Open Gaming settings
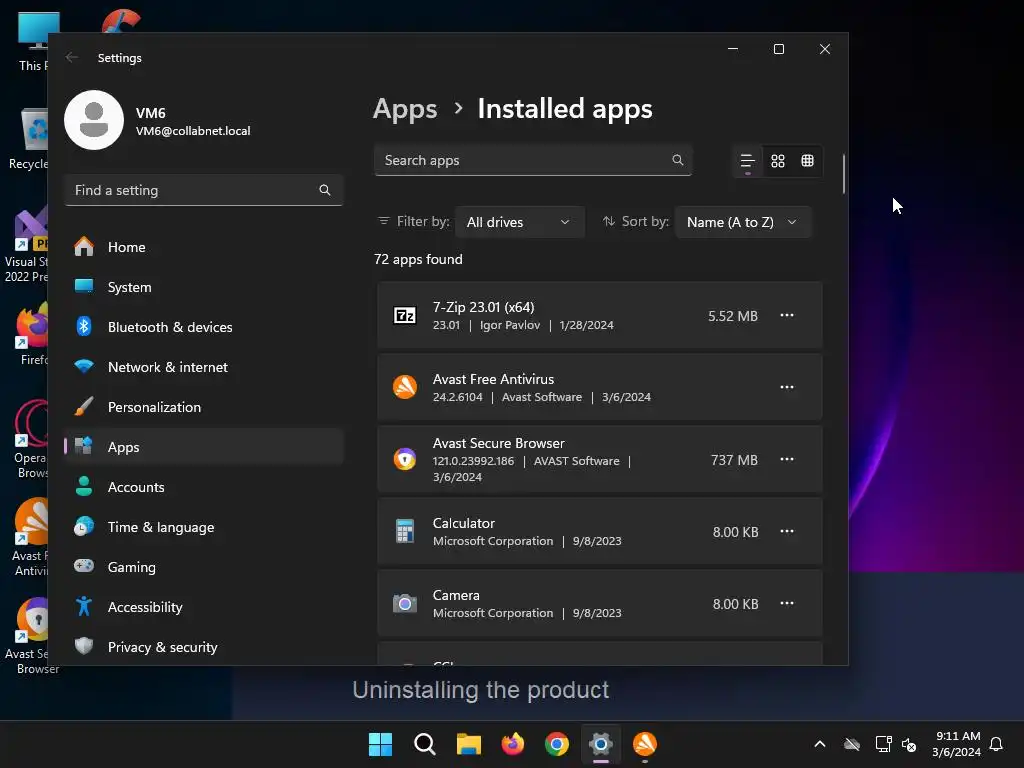This screenshot has width=1024, height=768. (204, 567)
